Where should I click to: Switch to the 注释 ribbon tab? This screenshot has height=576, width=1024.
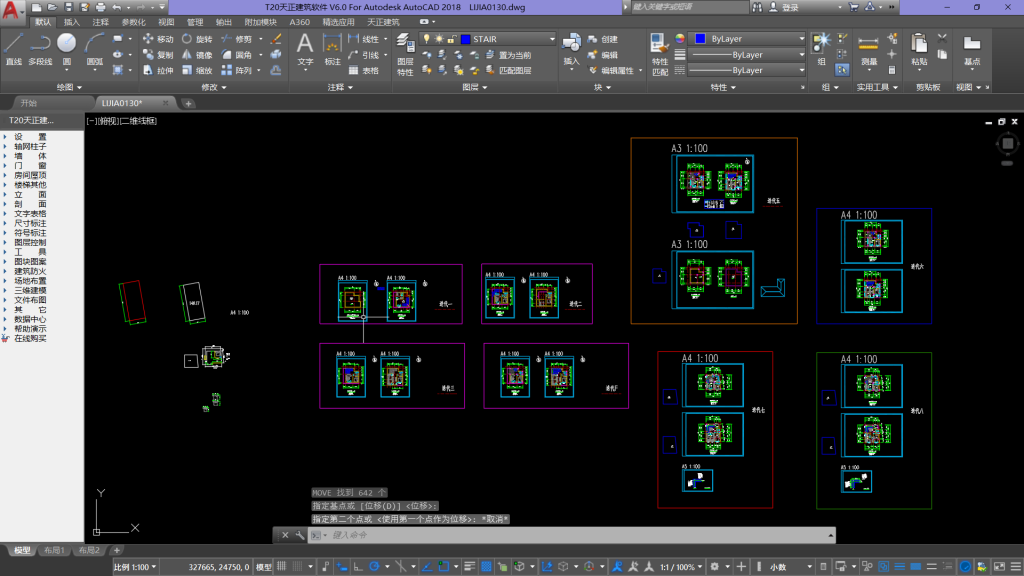coord(101,21)
